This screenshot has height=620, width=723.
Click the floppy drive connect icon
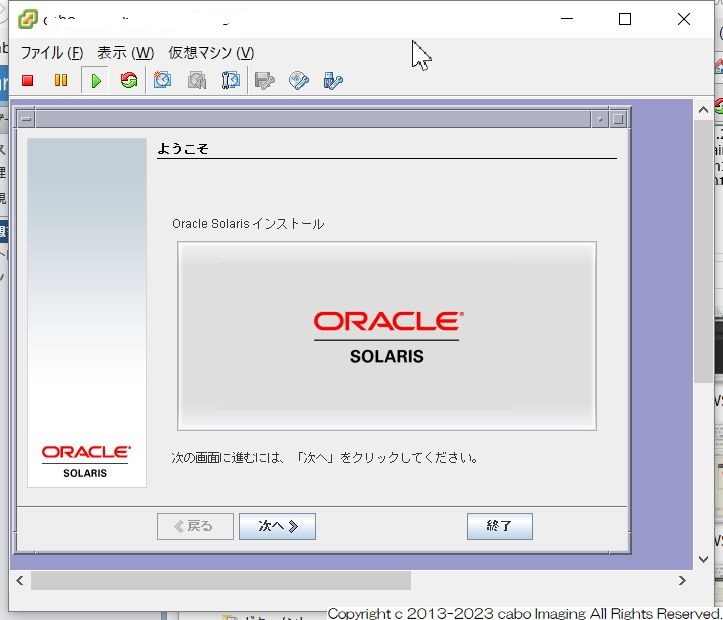(265, 81)
